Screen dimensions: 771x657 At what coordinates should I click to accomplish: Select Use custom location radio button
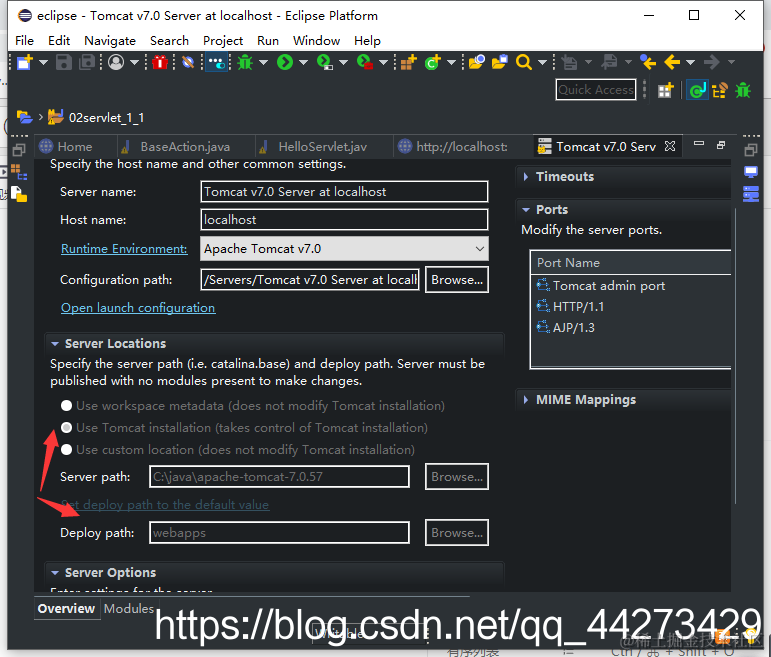click(66, 450)
